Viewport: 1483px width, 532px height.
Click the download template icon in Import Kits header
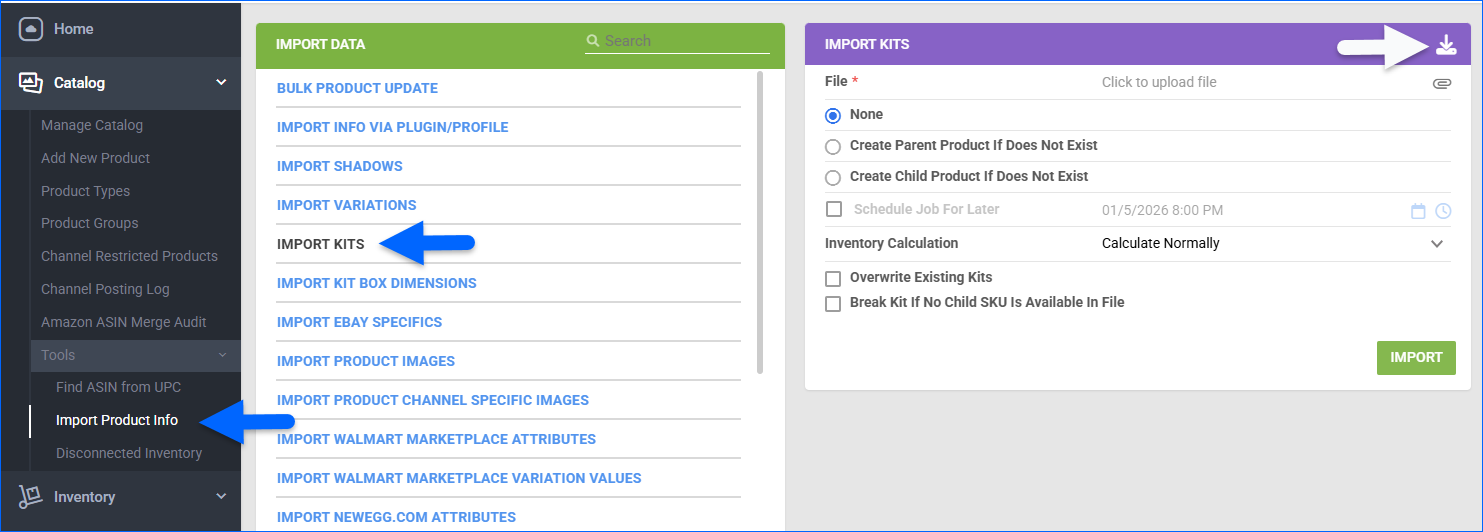(x=1445, y=45)
